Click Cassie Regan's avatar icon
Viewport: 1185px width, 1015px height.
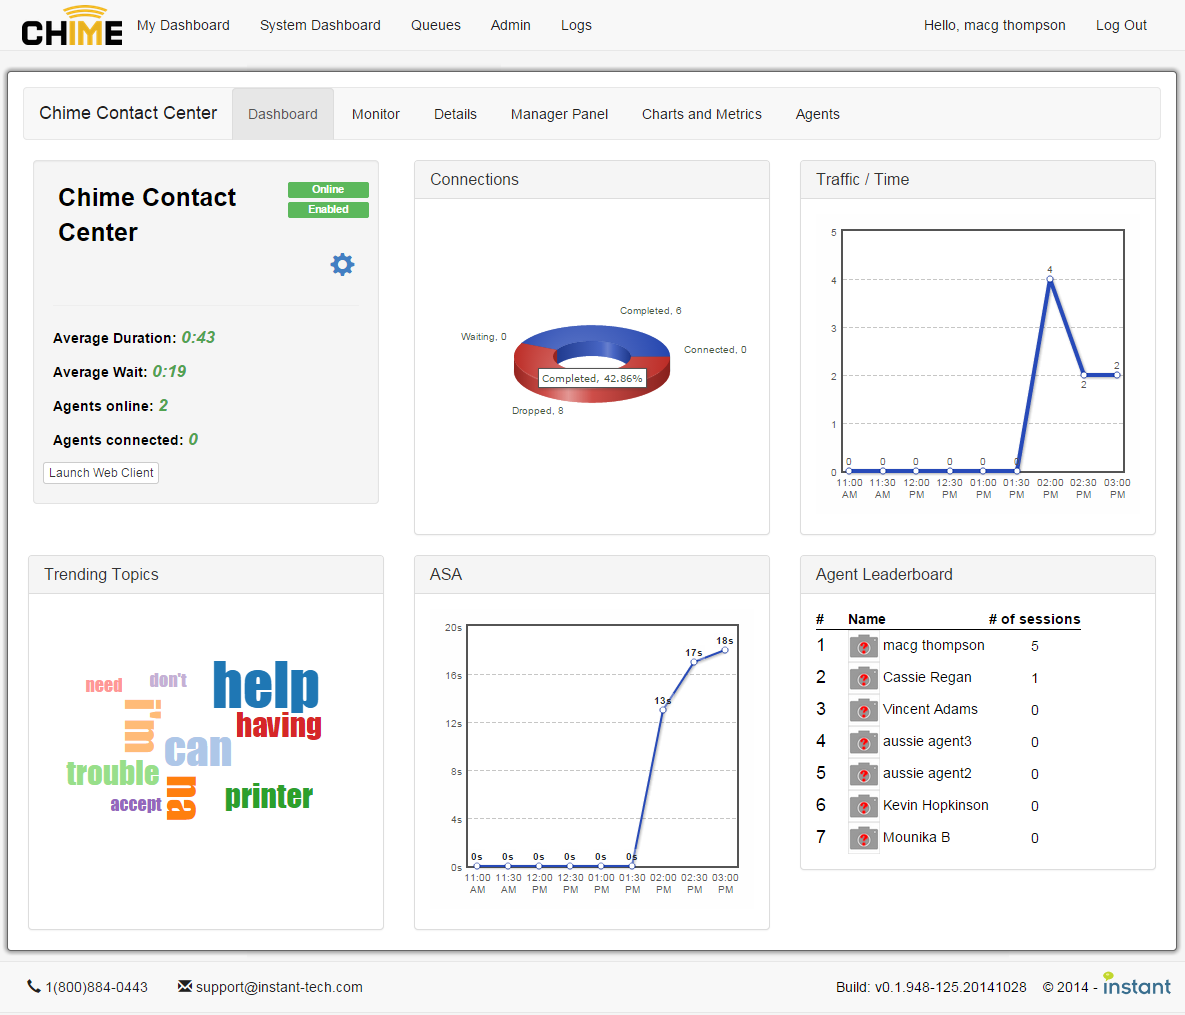pos(863,678)
